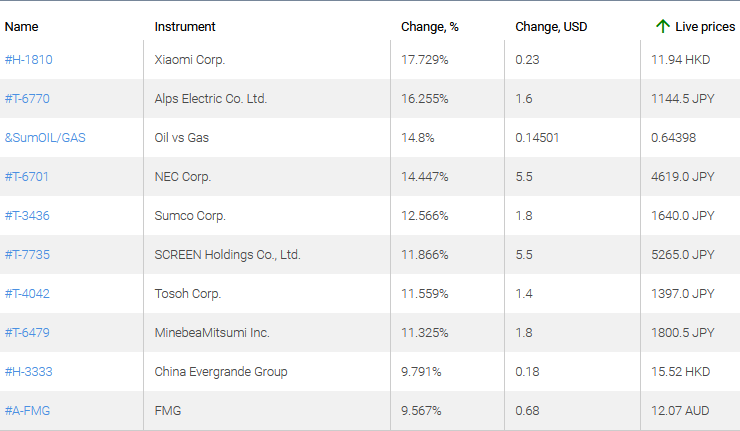The height and width of the screenshot is (431, 740).
Task: Click the Live prices column header
Action: [x=704, y=27]
